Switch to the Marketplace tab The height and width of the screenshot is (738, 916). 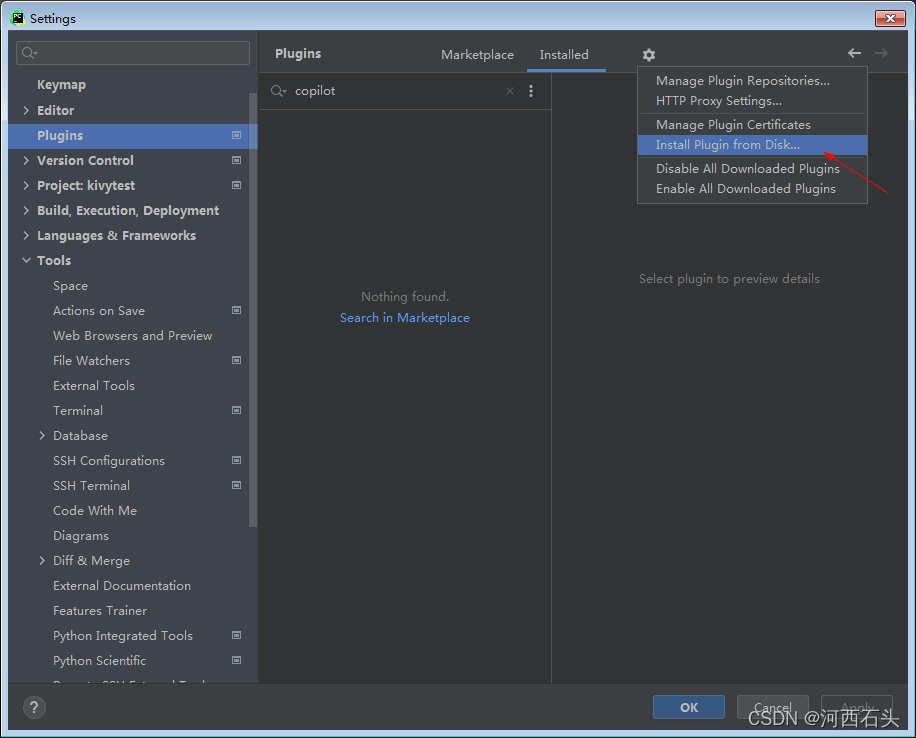(477, 55)
